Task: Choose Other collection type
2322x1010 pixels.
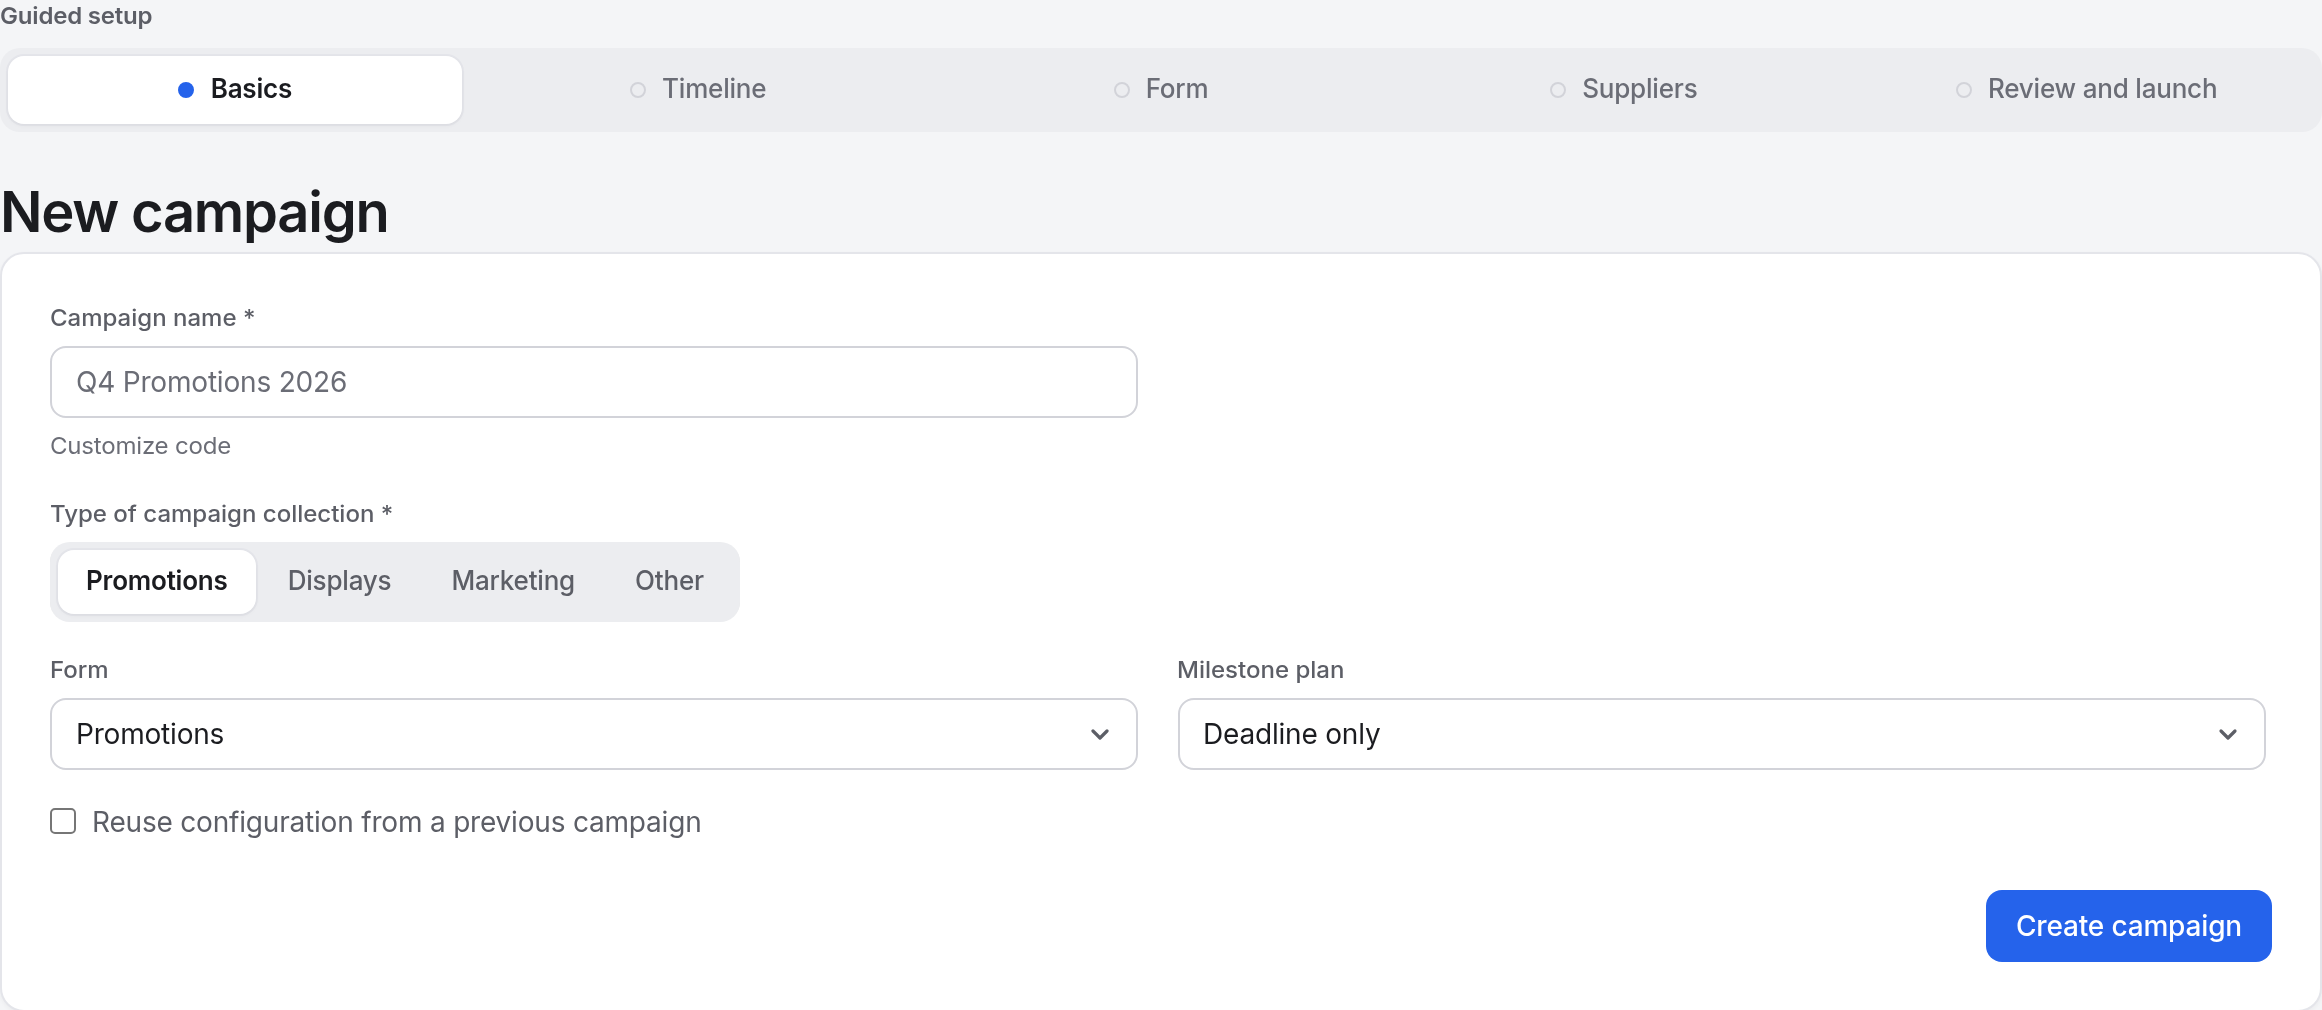Action: [x=669, y=581]
